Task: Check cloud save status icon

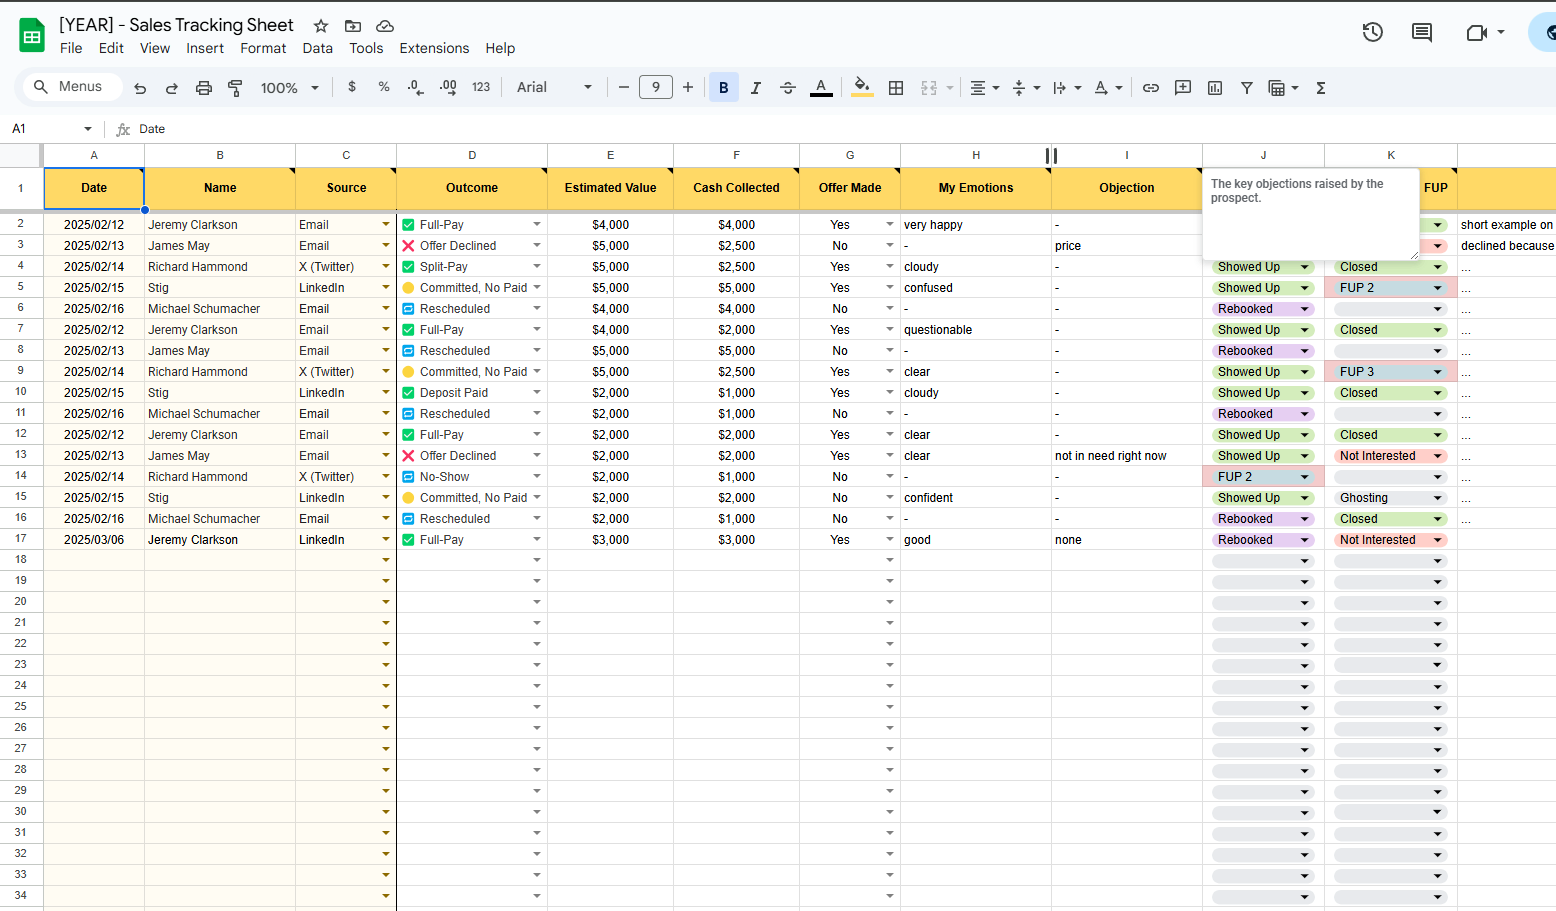Action: tap(385, 26)
